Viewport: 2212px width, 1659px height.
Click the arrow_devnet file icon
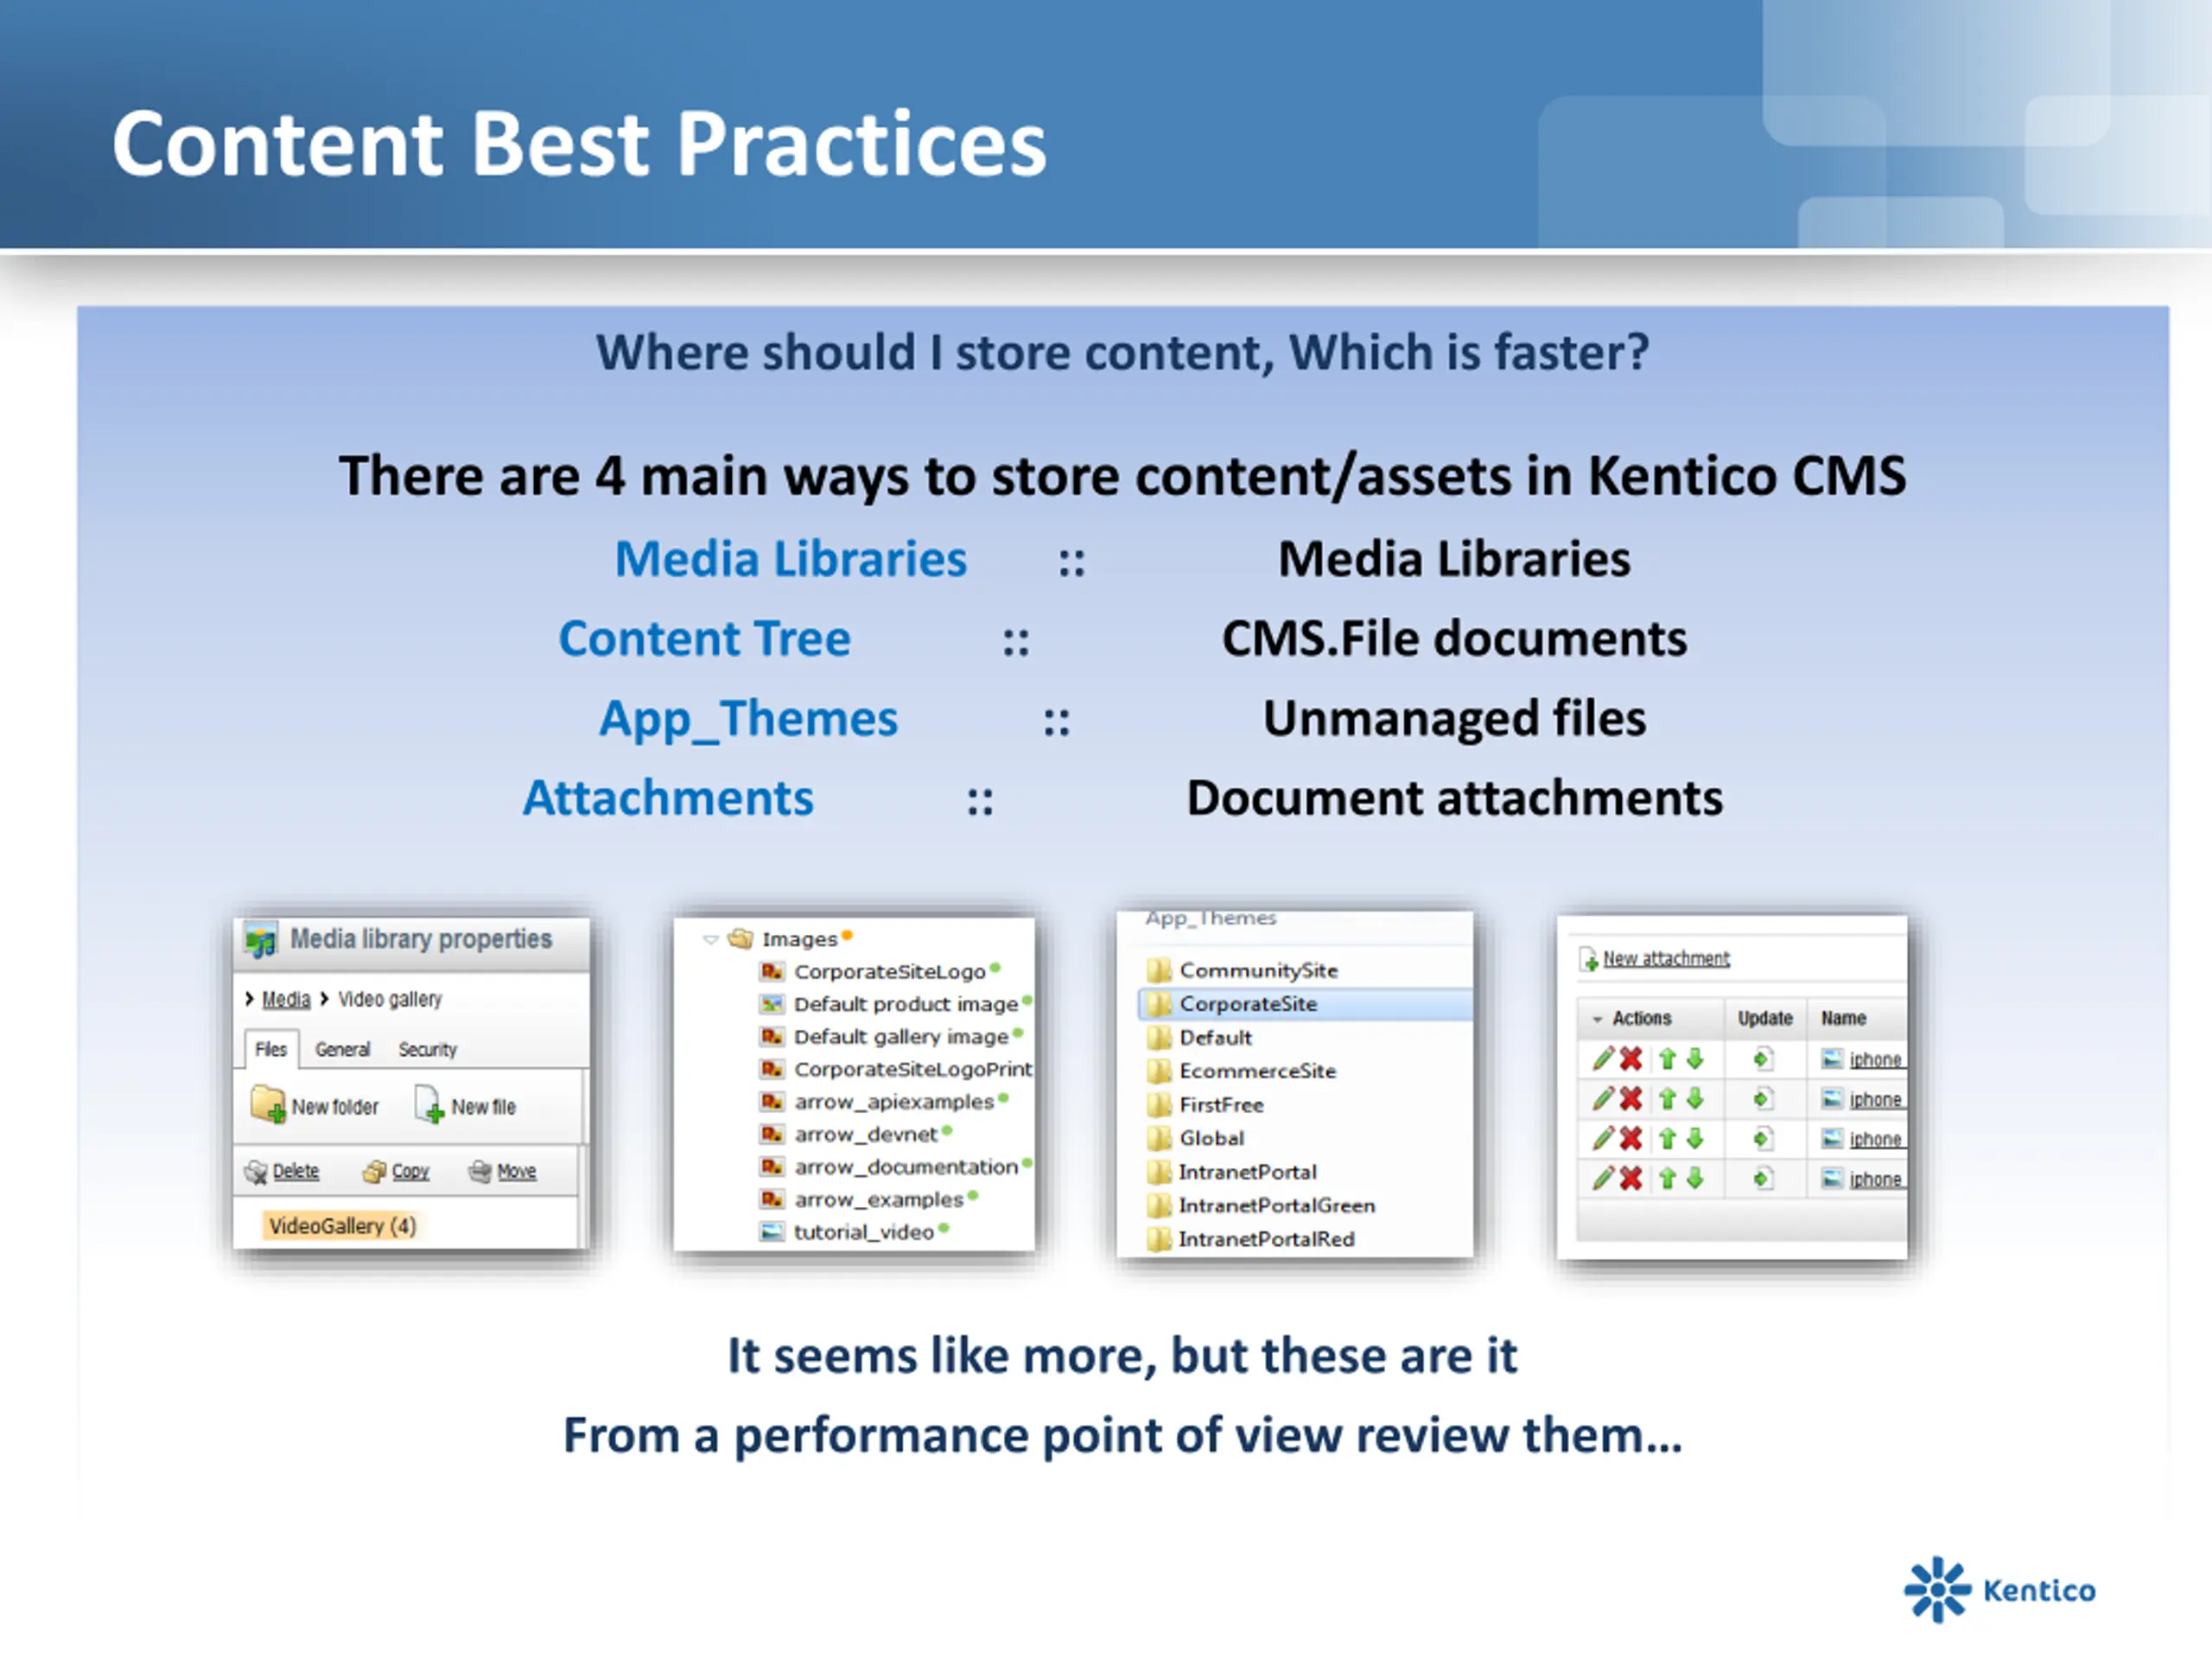[772, 1134]
